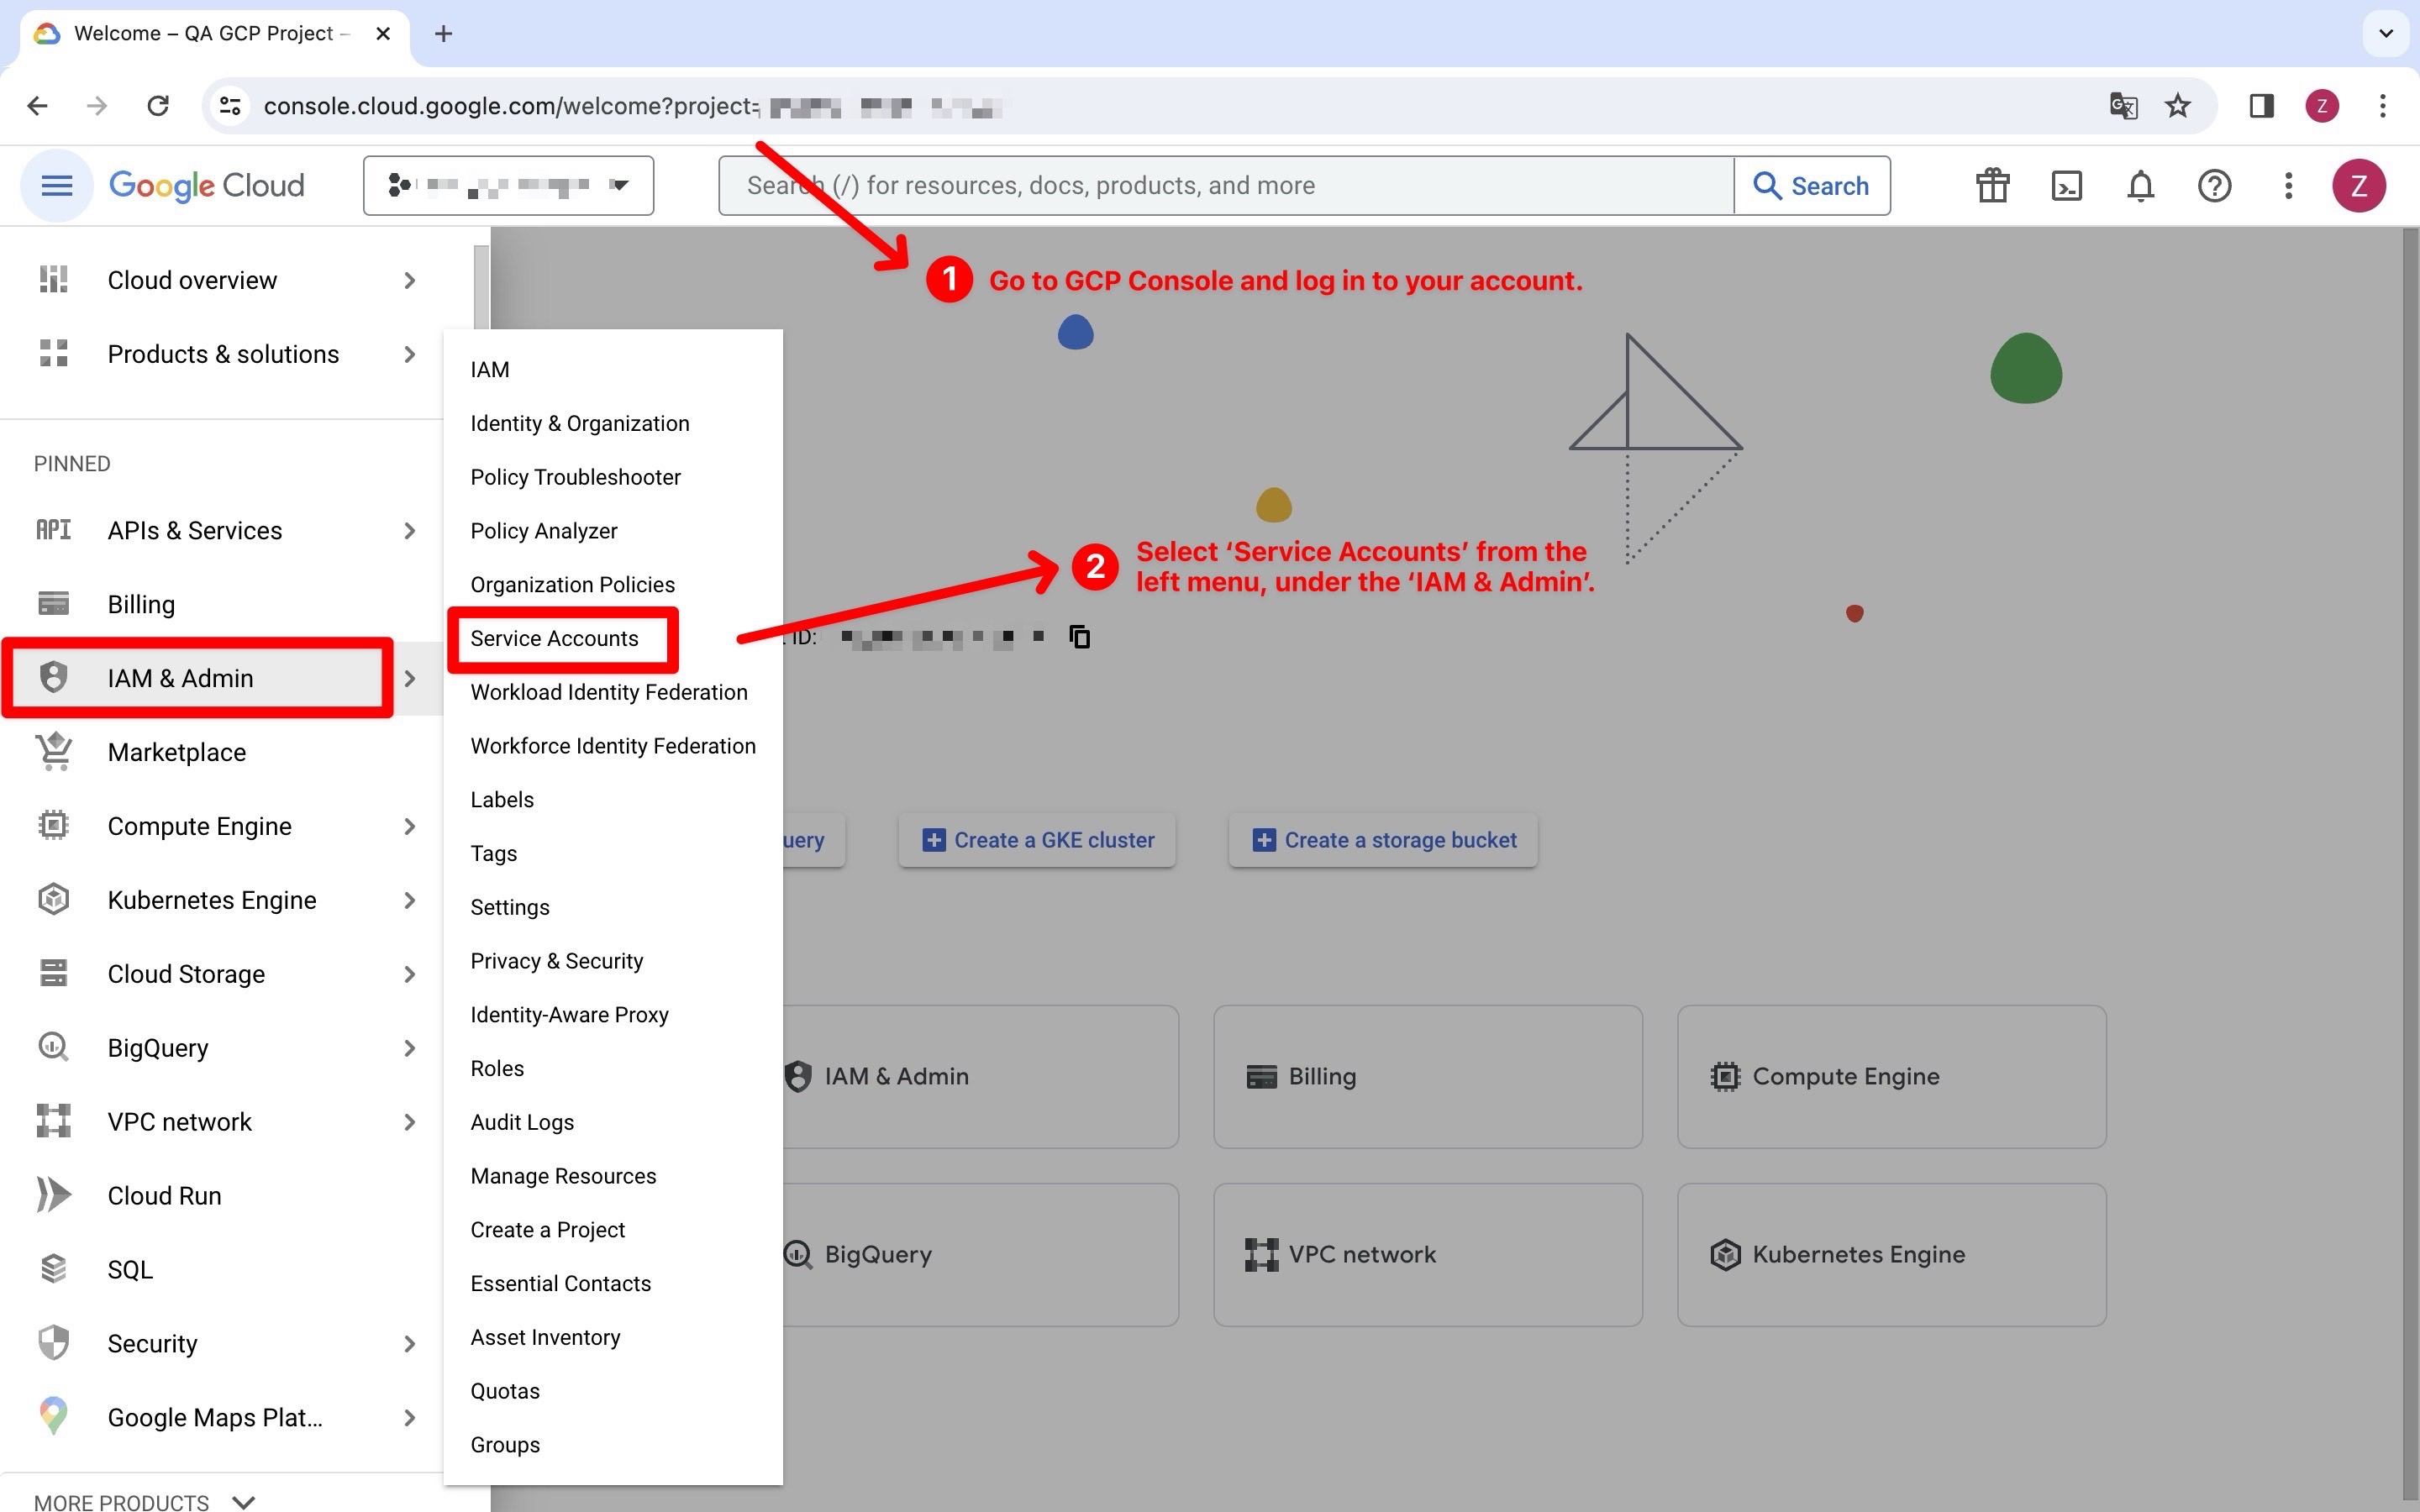View site information icon in address bar
This screenshot has height=1512, width=2420.
tap(230, 105)
